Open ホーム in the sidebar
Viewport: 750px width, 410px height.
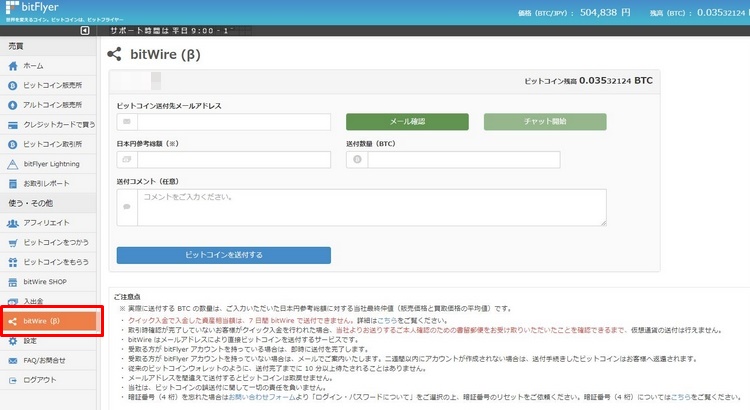[x=48, y=66]
